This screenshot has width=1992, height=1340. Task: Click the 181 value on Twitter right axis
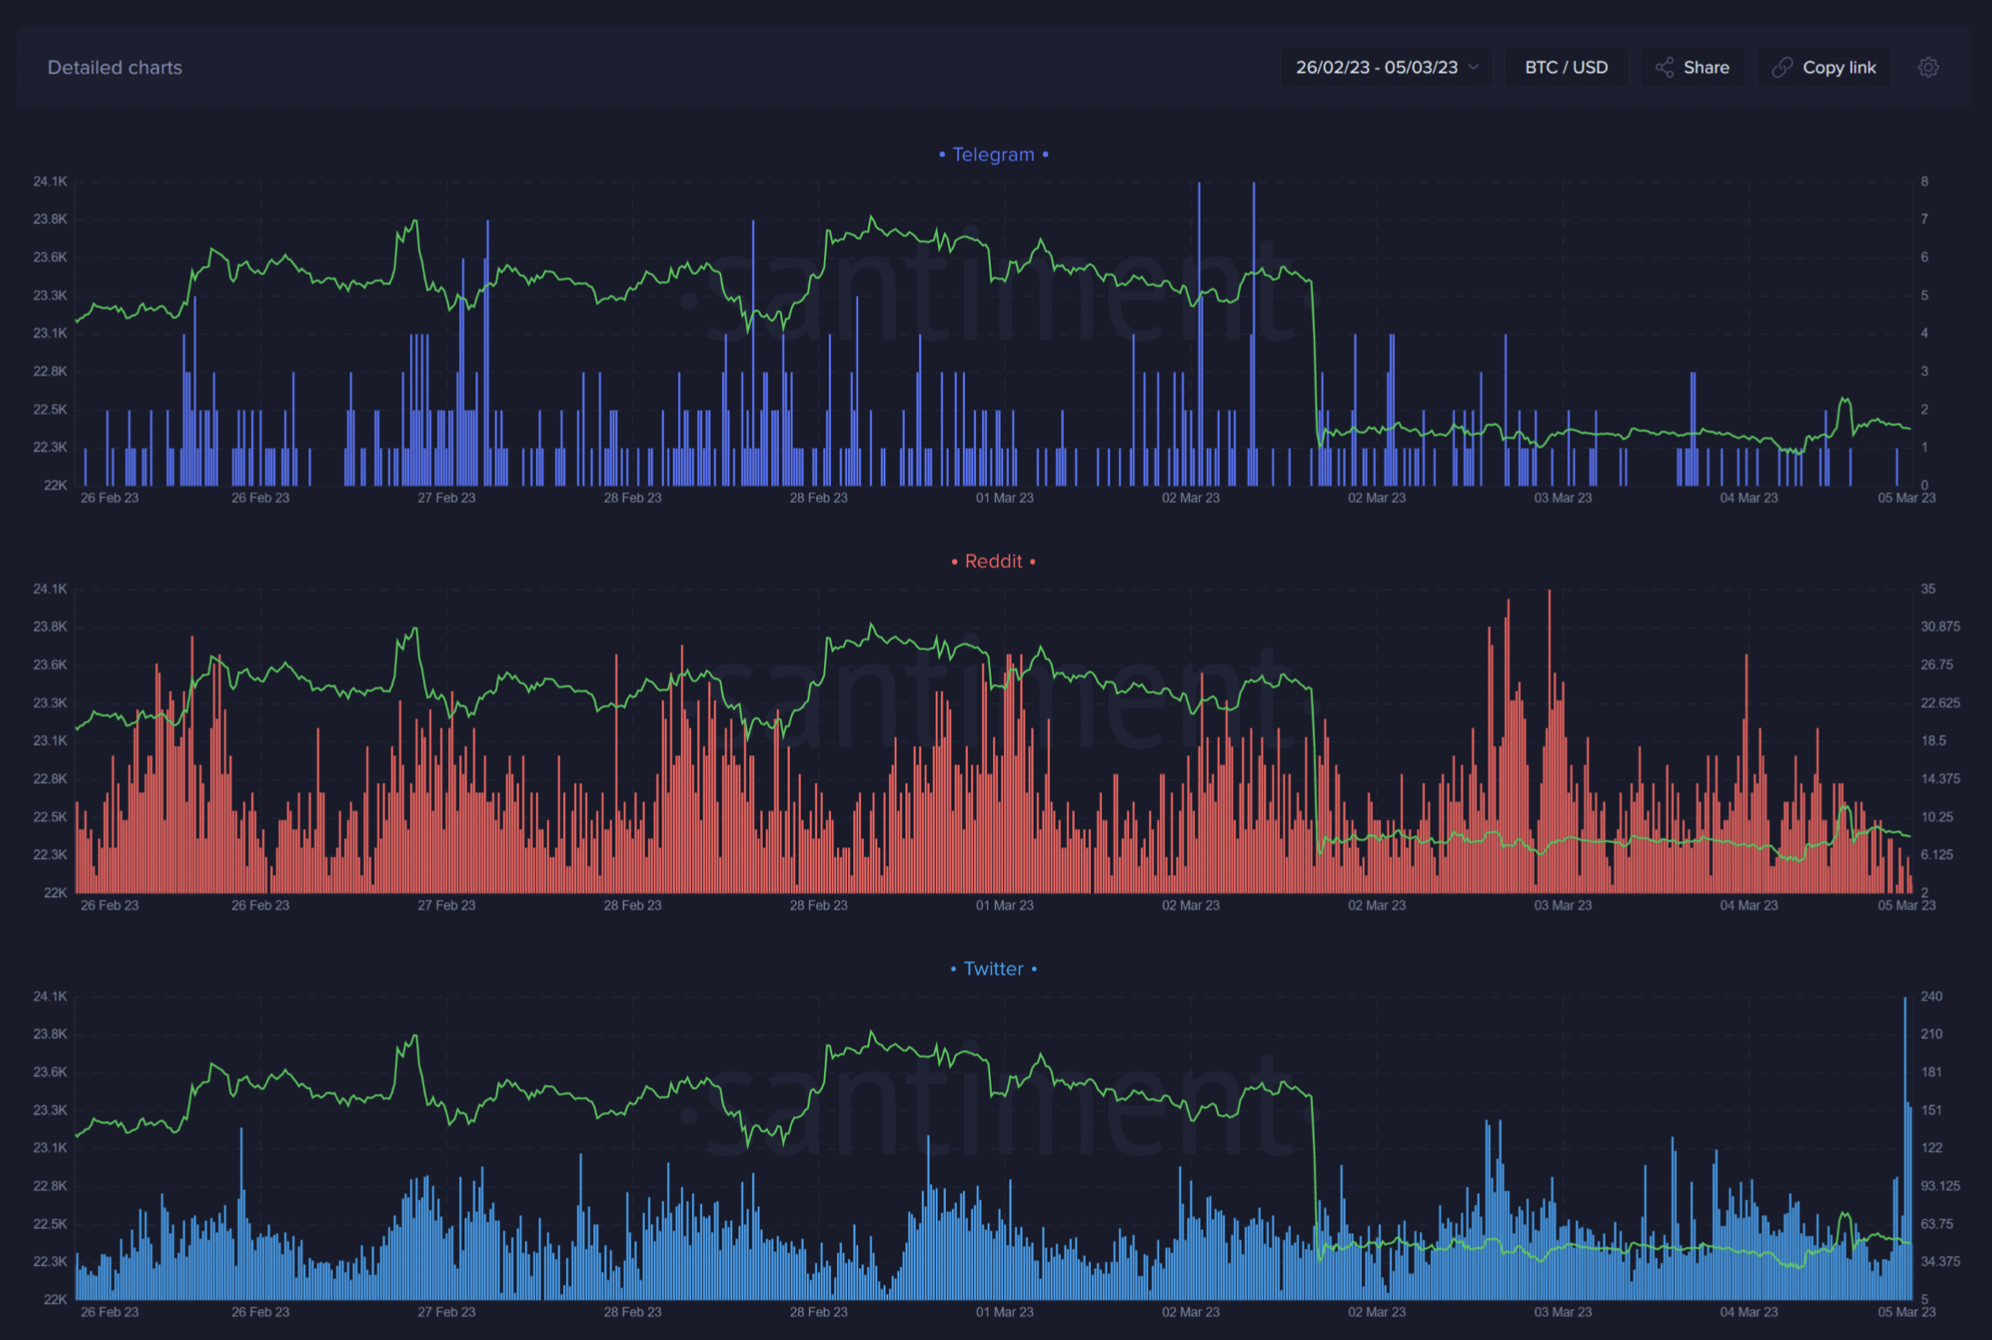click(x=1931, y=1072)
